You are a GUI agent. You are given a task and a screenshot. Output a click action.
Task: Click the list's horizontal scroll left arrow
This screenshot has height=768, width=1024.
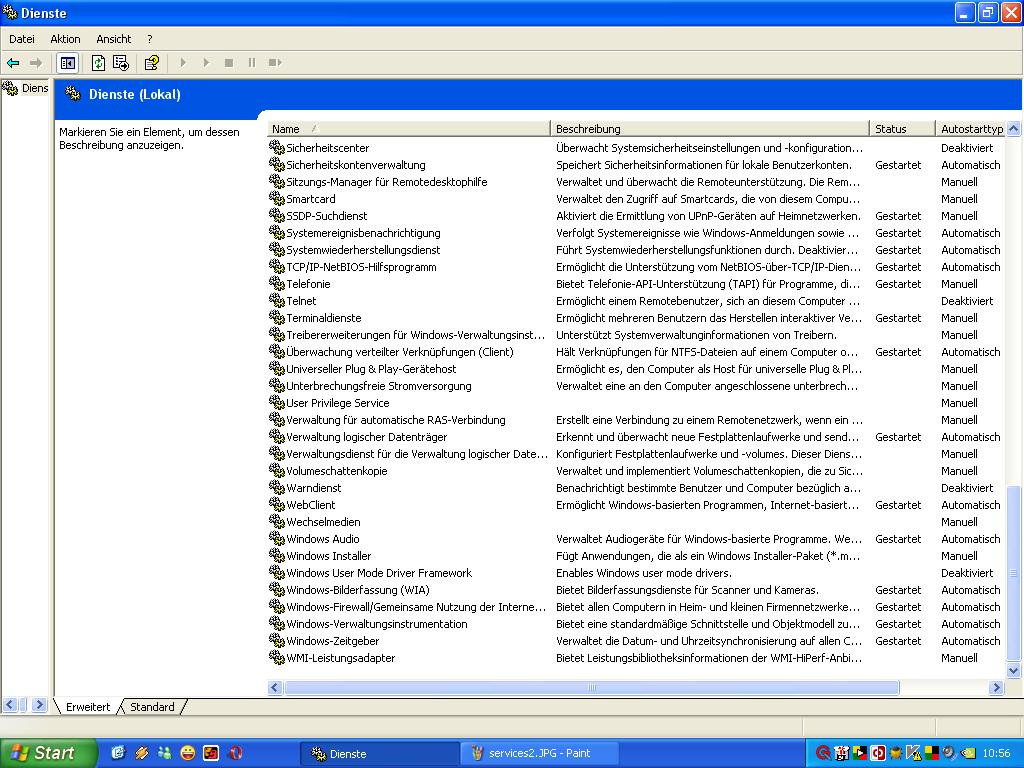click(275, 687)
